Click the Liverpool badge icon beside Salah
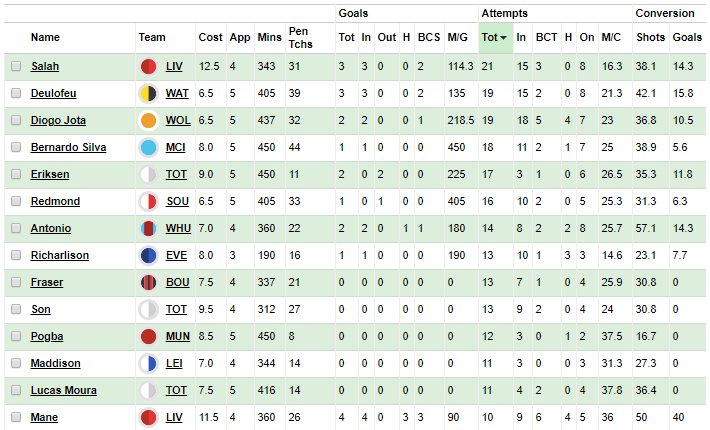The image size is (710, 430). point(149,67)
